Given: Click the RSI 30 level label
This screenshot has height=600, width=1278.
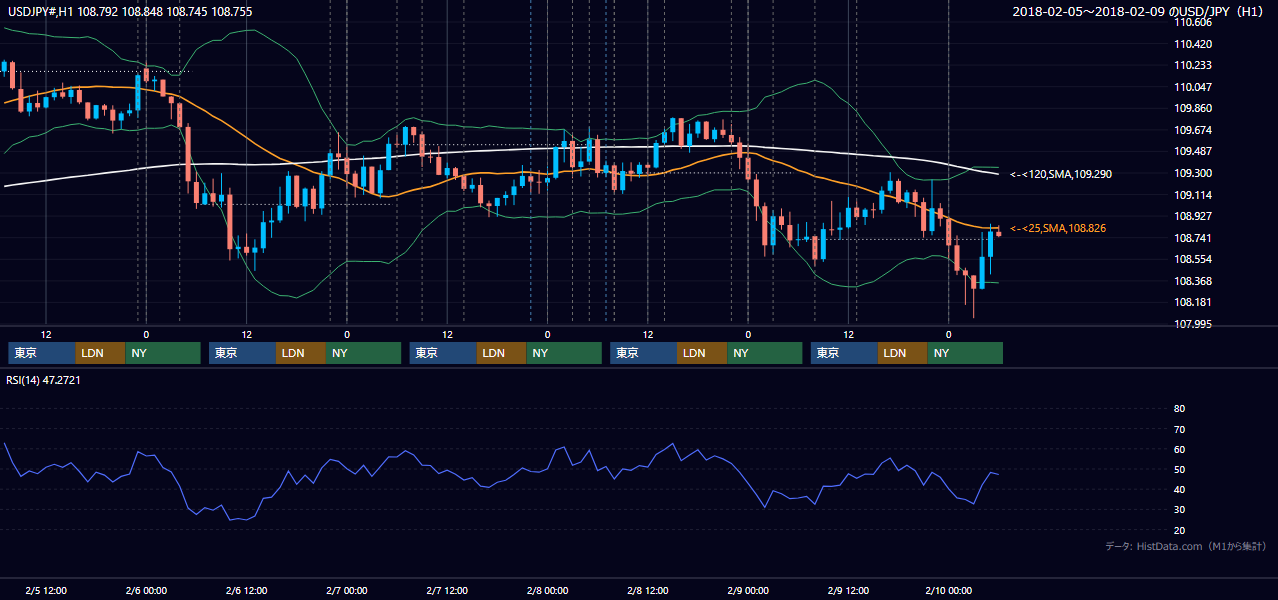Looking at the screenshot, I should (1179, 509).
